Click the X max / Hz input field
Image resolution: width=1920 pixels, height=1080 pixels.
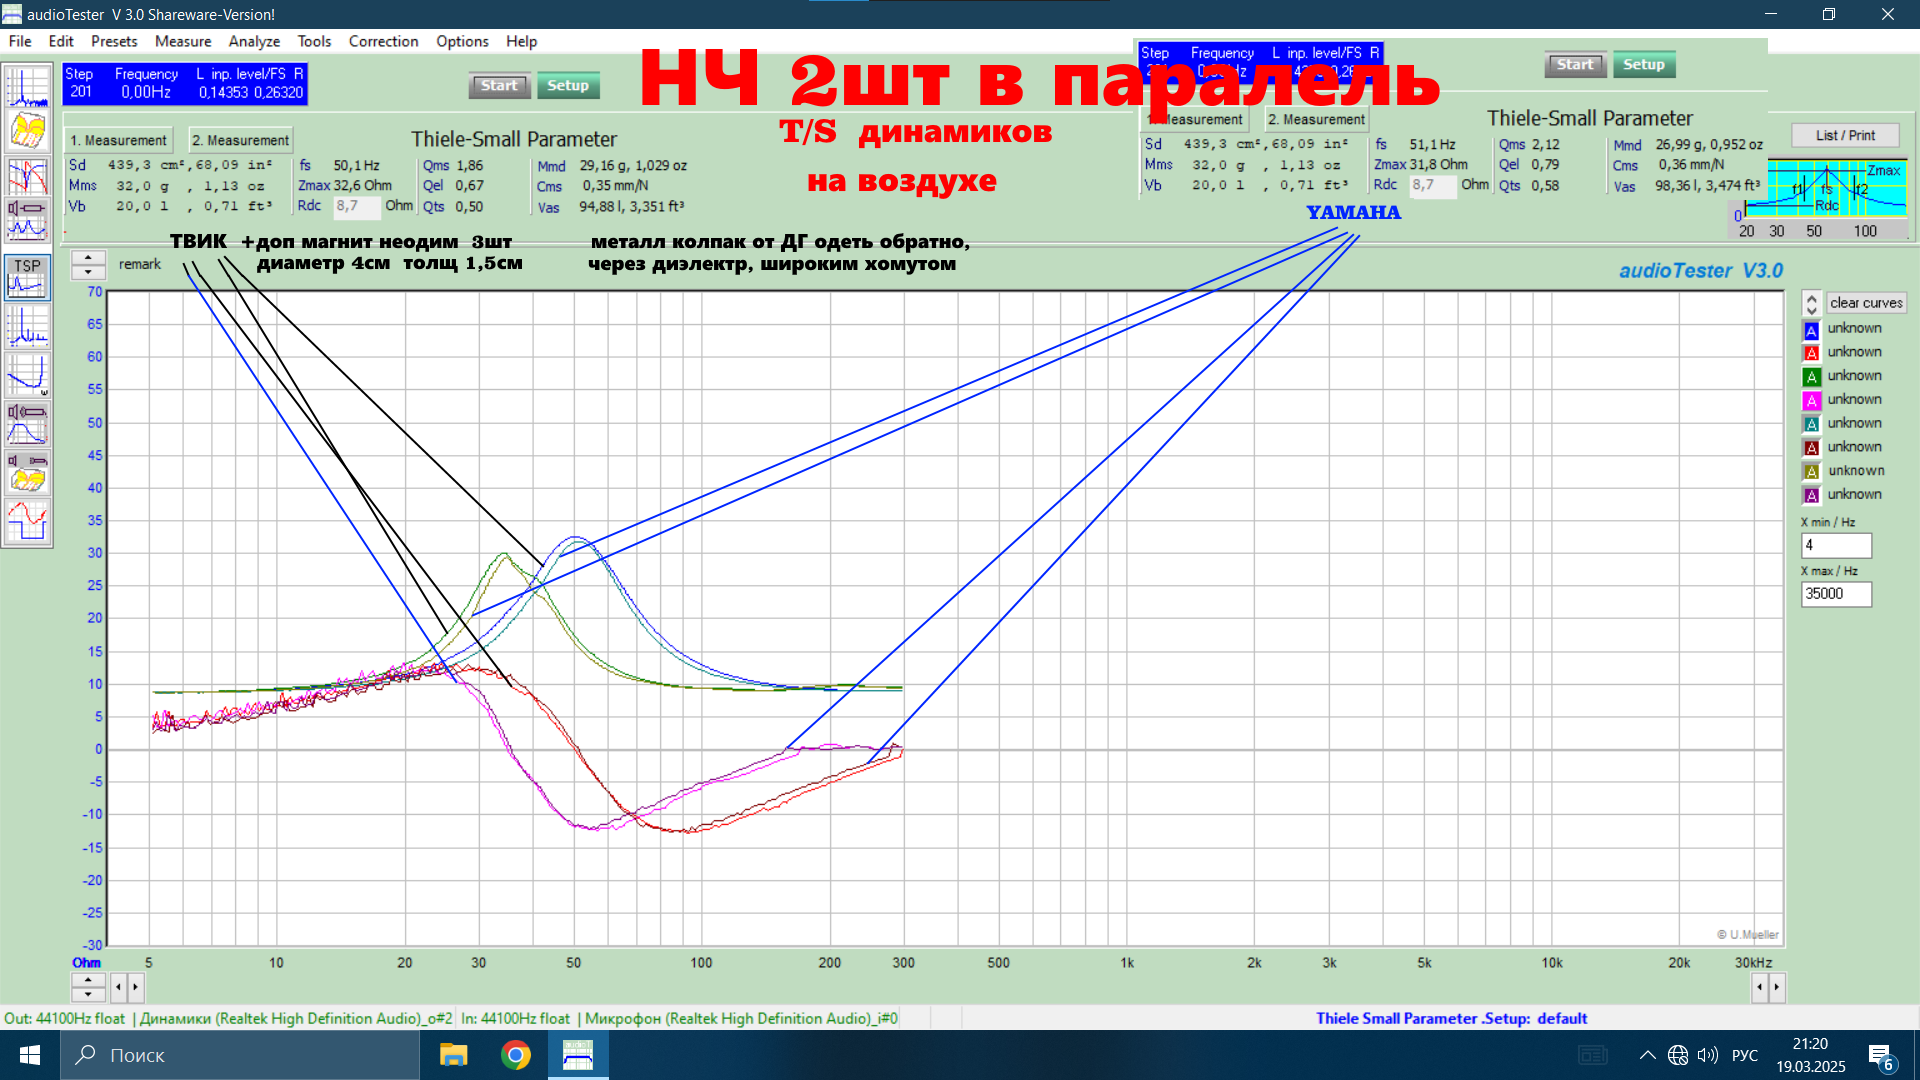pyautogui.click(x=1835, y=594)
